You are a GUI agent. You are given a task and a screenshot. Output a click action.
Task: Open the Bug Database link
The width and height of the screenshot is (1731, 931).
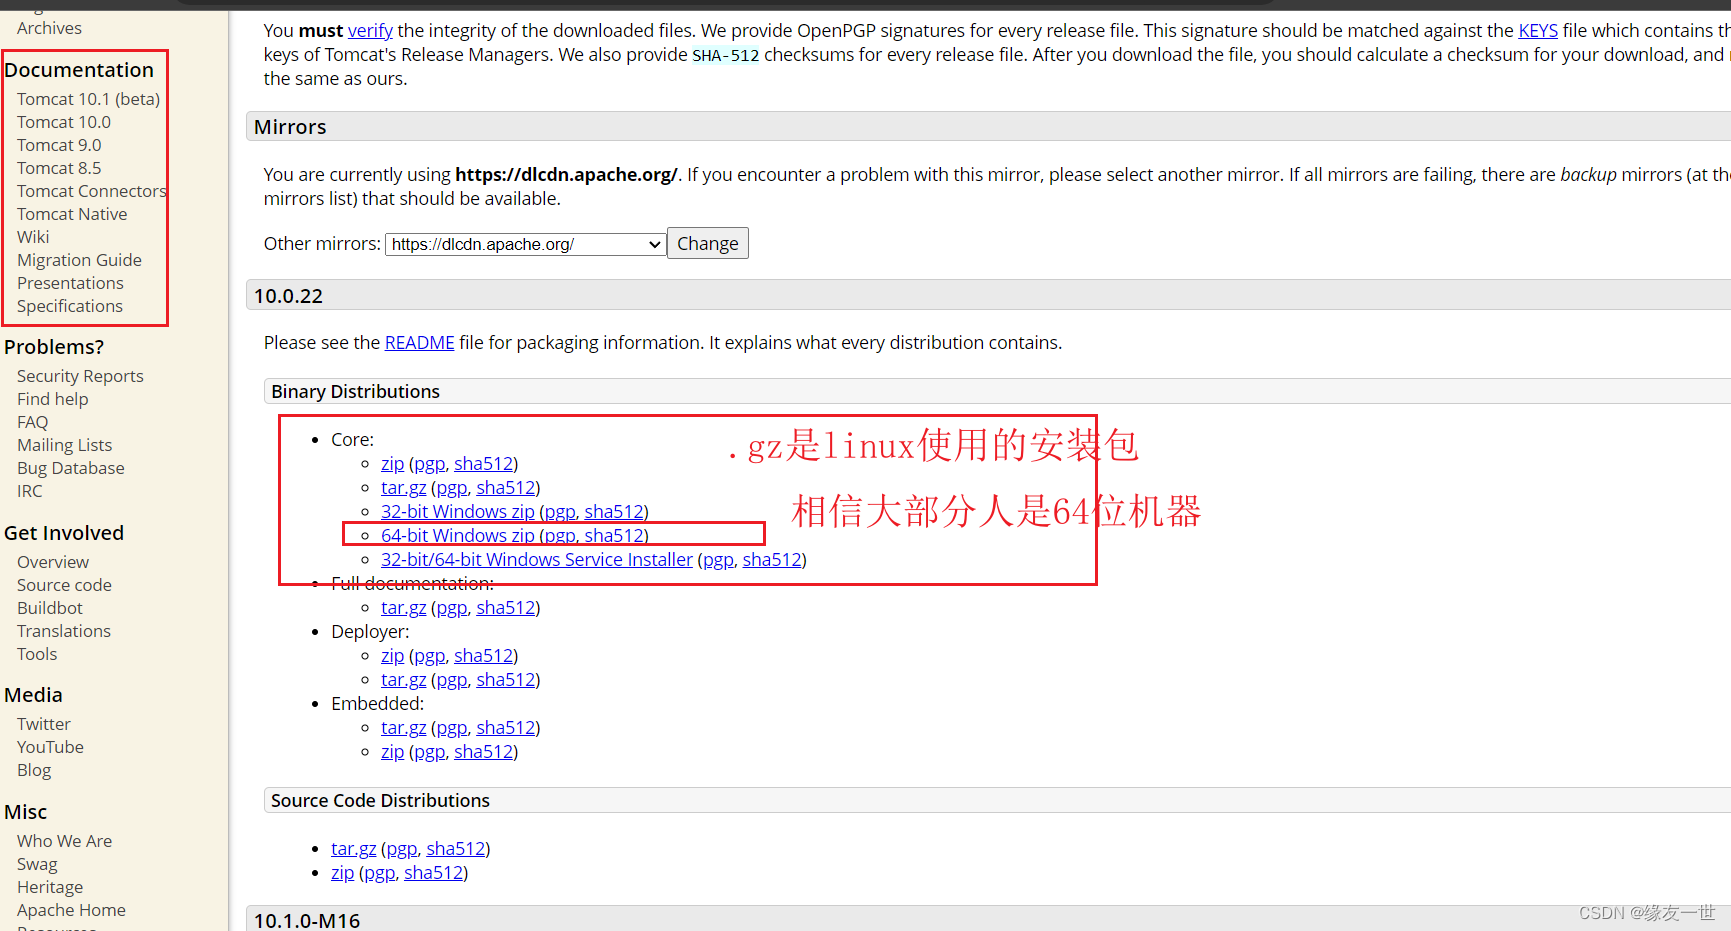(x=71, y=468)
